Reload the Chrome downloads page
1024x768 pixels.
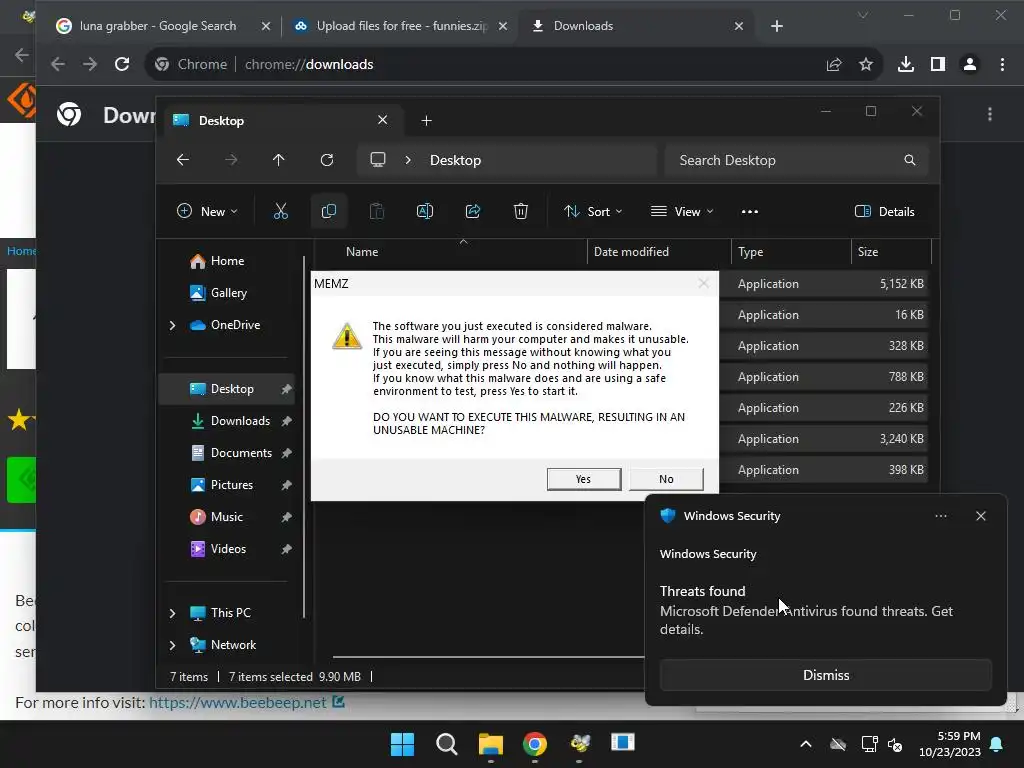click(x=122, y=64)
